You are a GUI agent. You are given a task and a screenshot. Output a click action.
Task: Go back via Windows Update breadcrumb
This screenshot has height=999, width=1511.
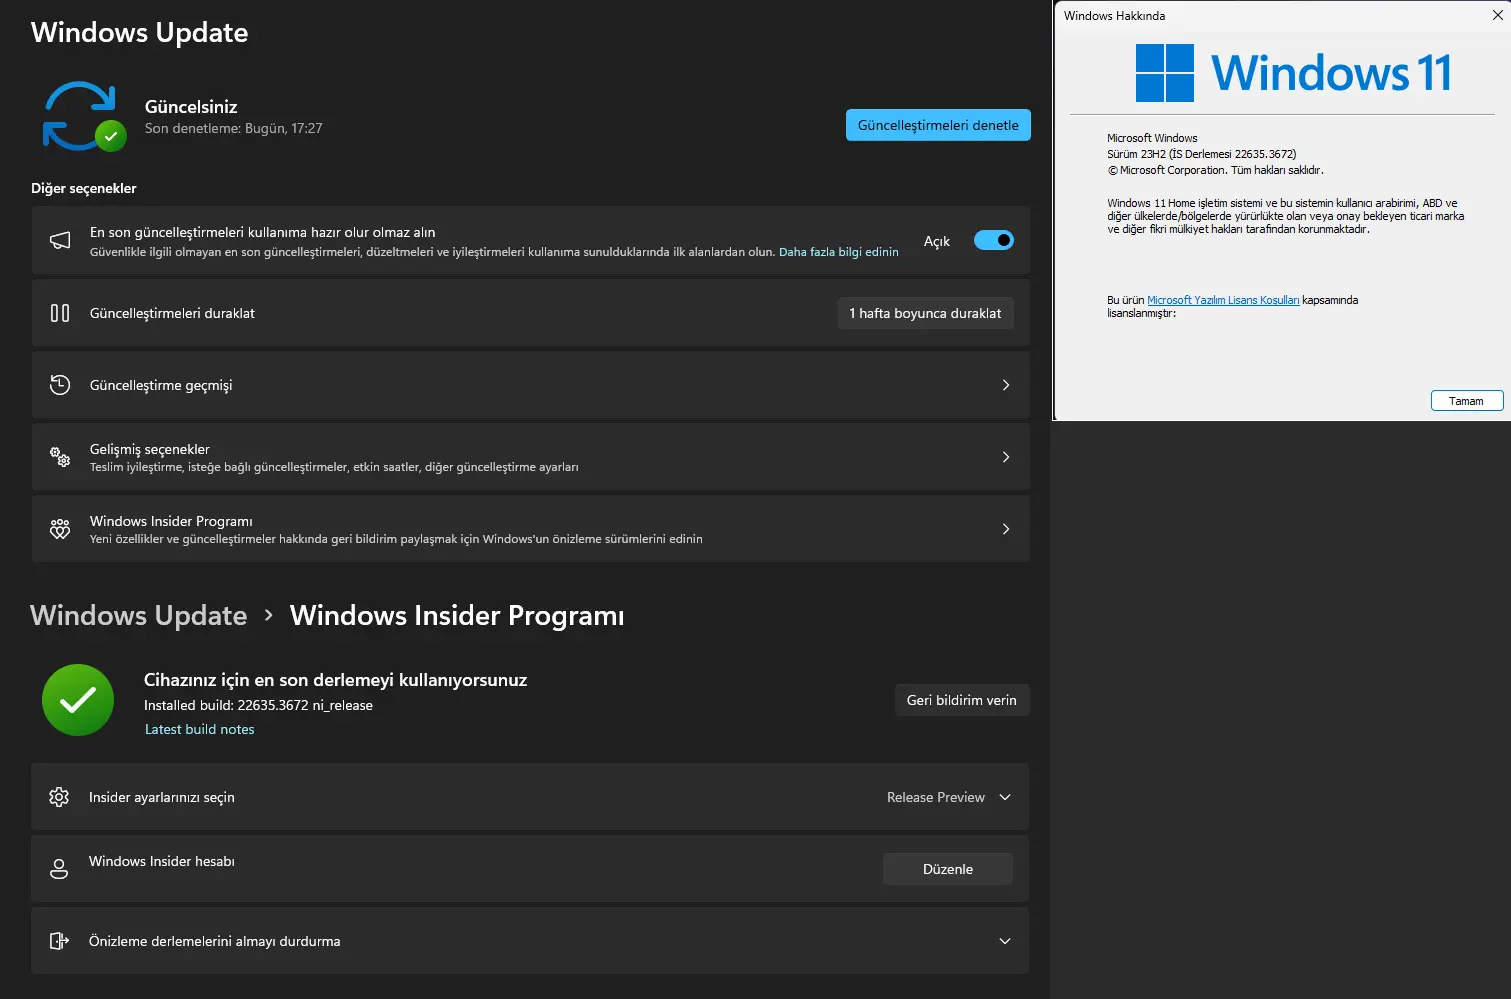point(139,615)
